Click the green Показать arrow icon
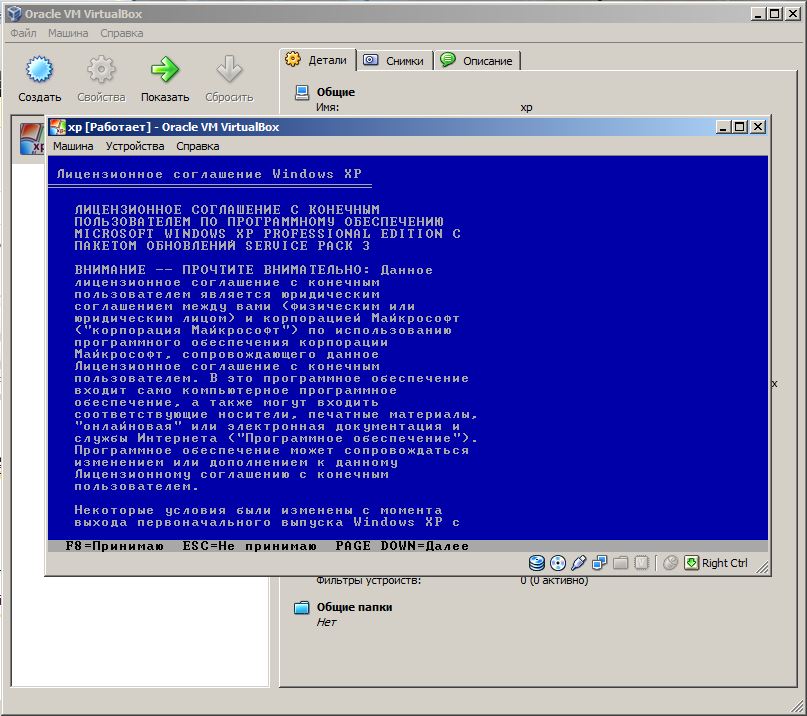Screen dimensions: 807x716 [x=165, y=69]
